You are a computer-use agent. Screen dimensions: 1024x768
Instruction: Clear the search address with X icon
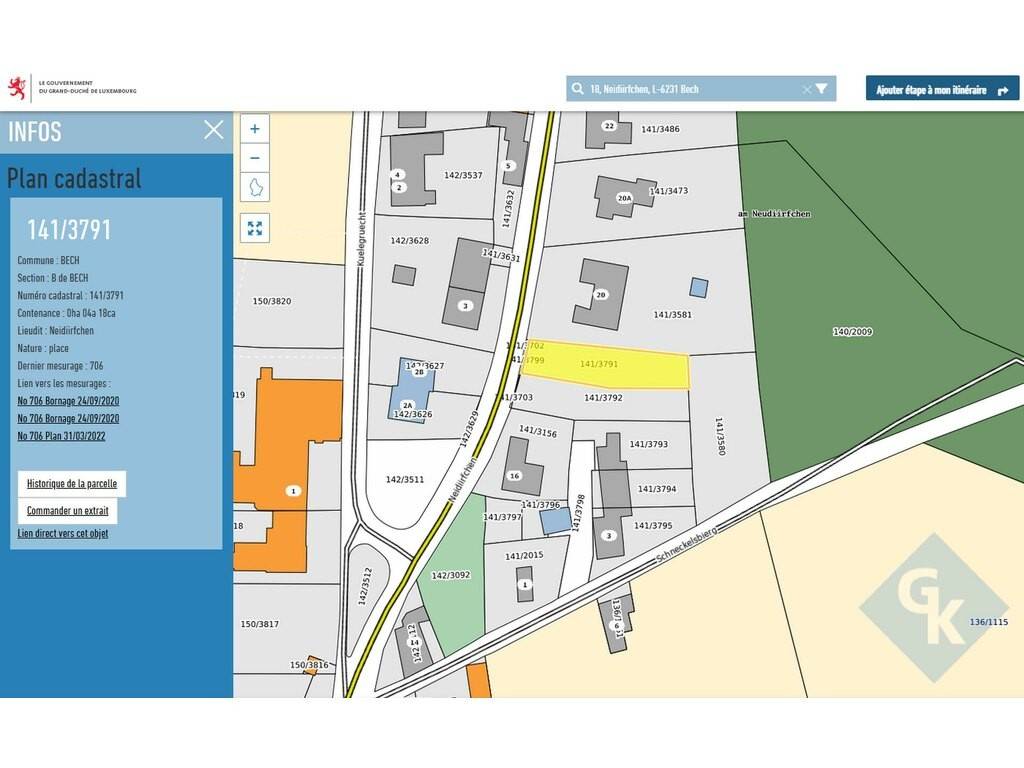pos(807,89)
